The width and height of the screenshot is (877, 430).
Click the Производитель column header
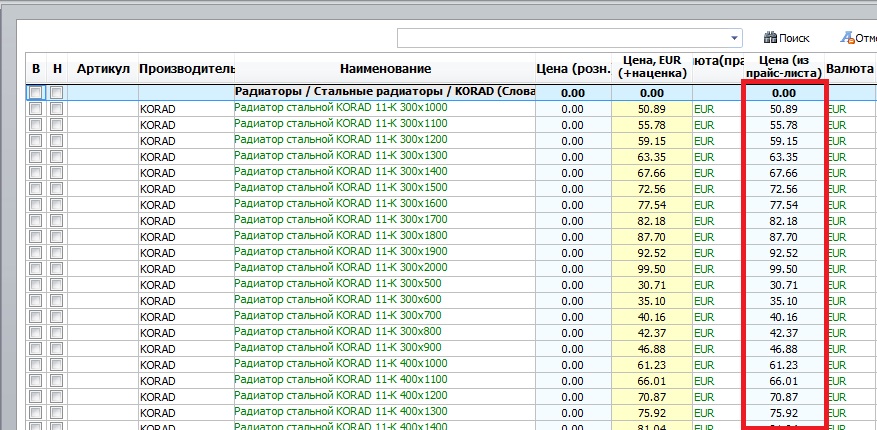click(x=186, y=69)
